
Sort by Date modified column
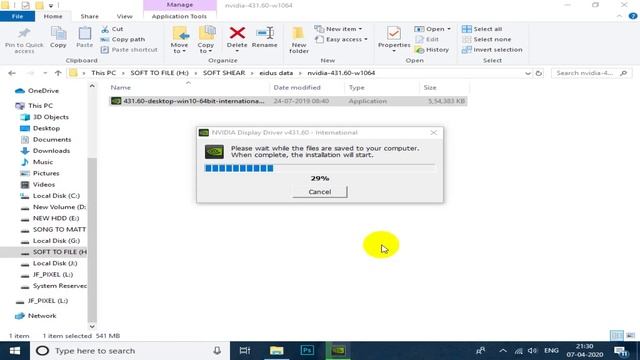point(297,87)
